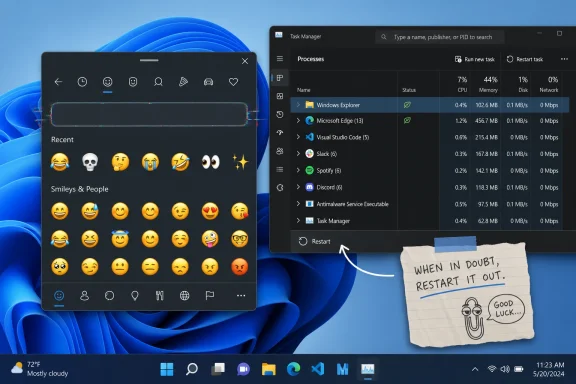Select the lightbulb objects emoji category
The height and width of the screenshot is (384, 576).
135,295
